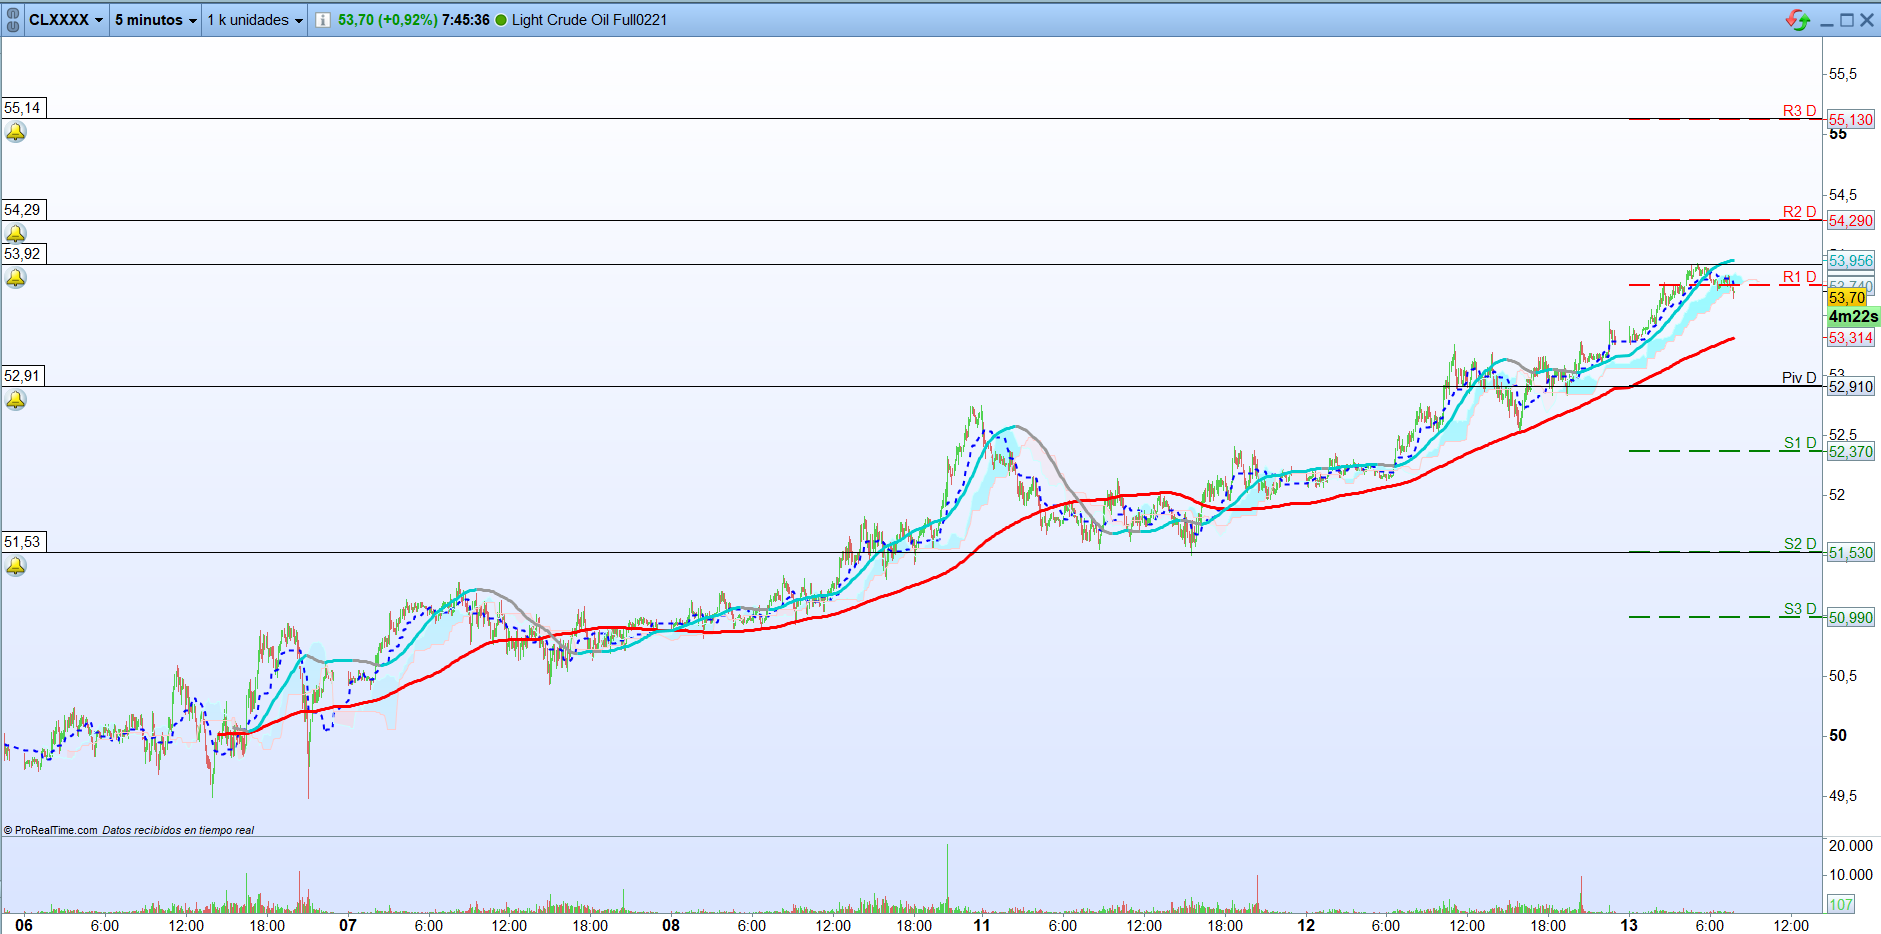This screenshot has width=1881, height=934.
Task: Maximize the chart window
Action: [1846, 20]
